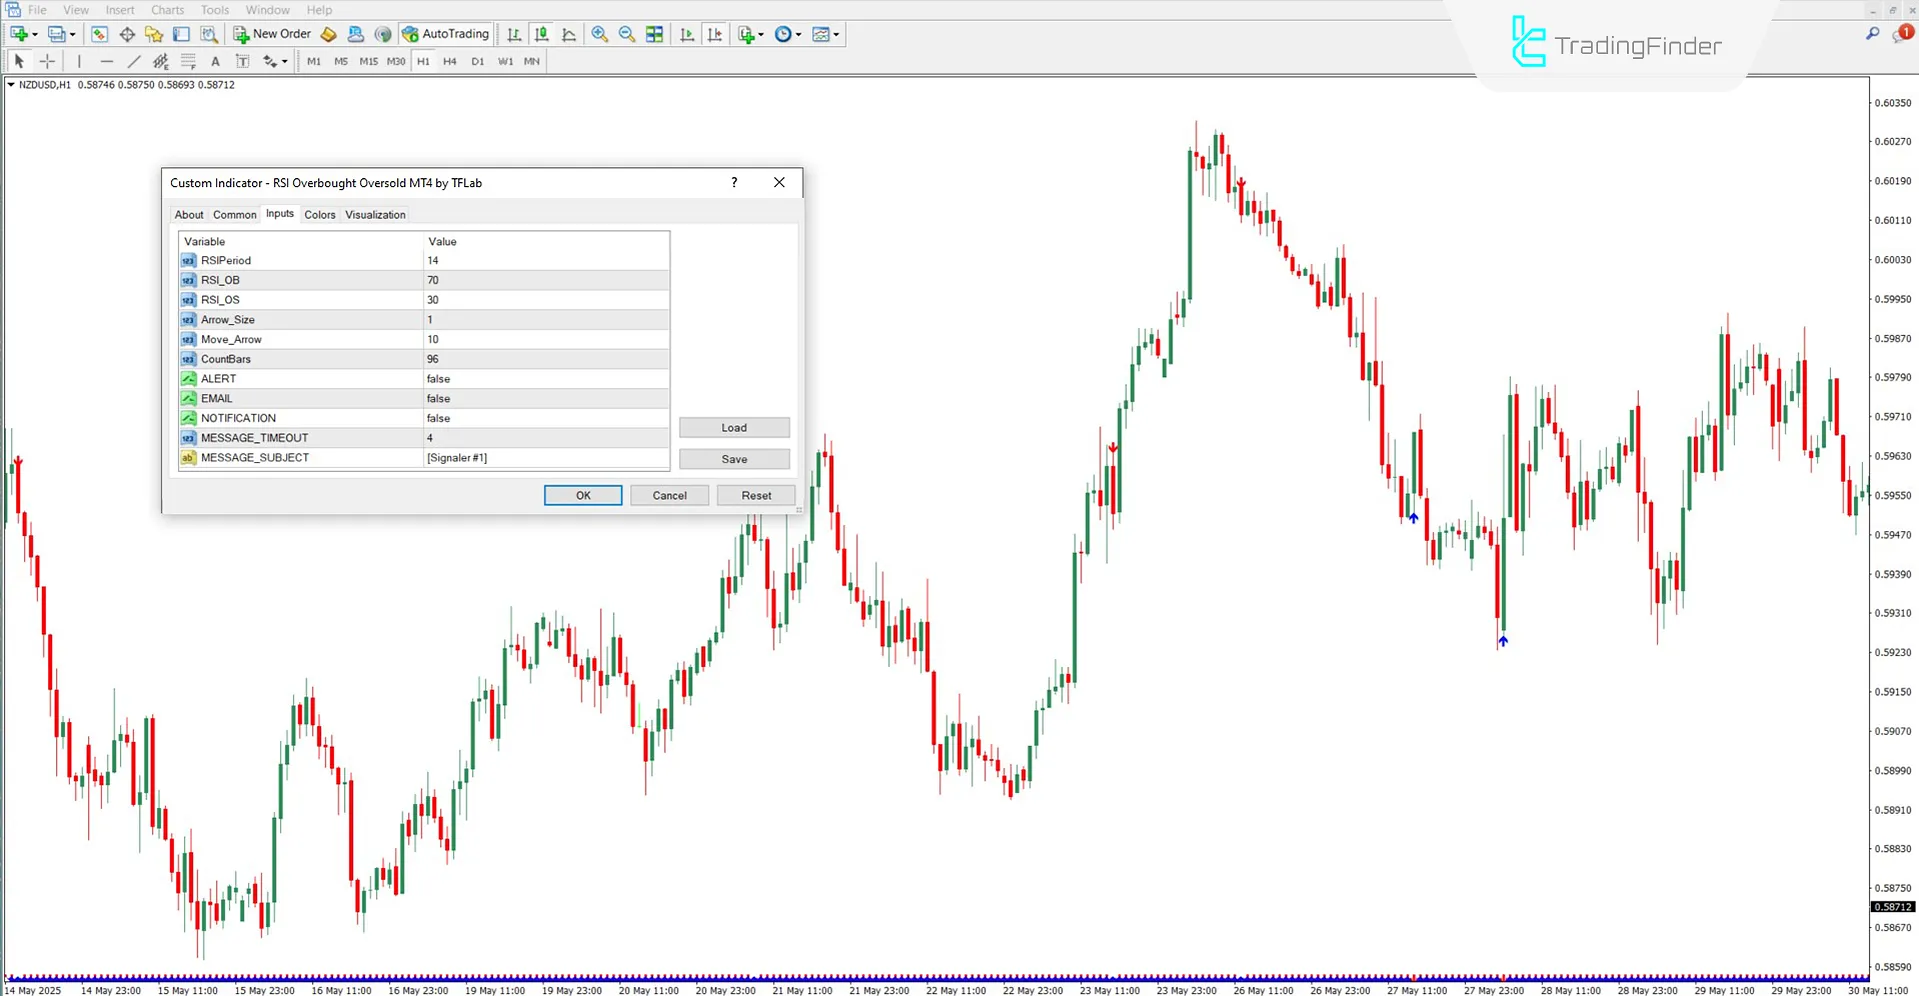Image resolution: width=1919 pixels, height=996 pixels.
Task: Toggle chart shift
Action: coord(715,33)
